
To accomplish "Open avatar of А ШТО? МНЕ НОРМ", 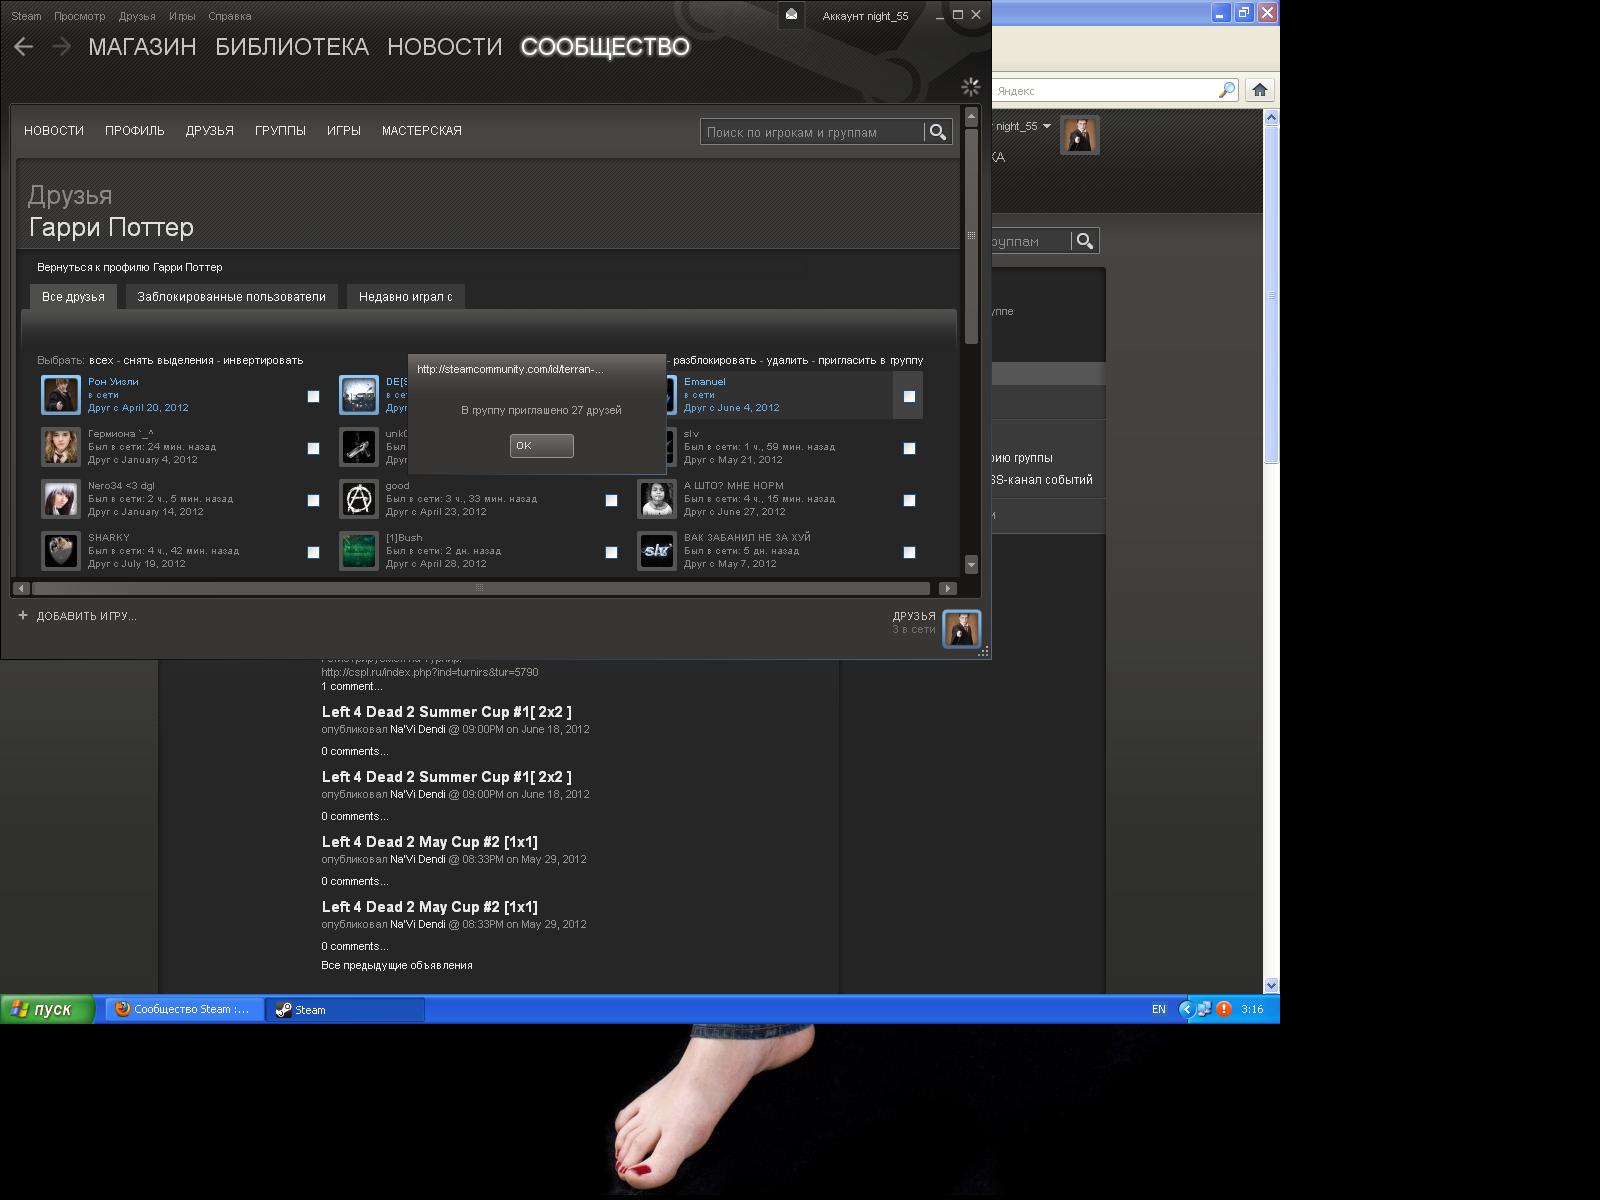I will [657, 499].
